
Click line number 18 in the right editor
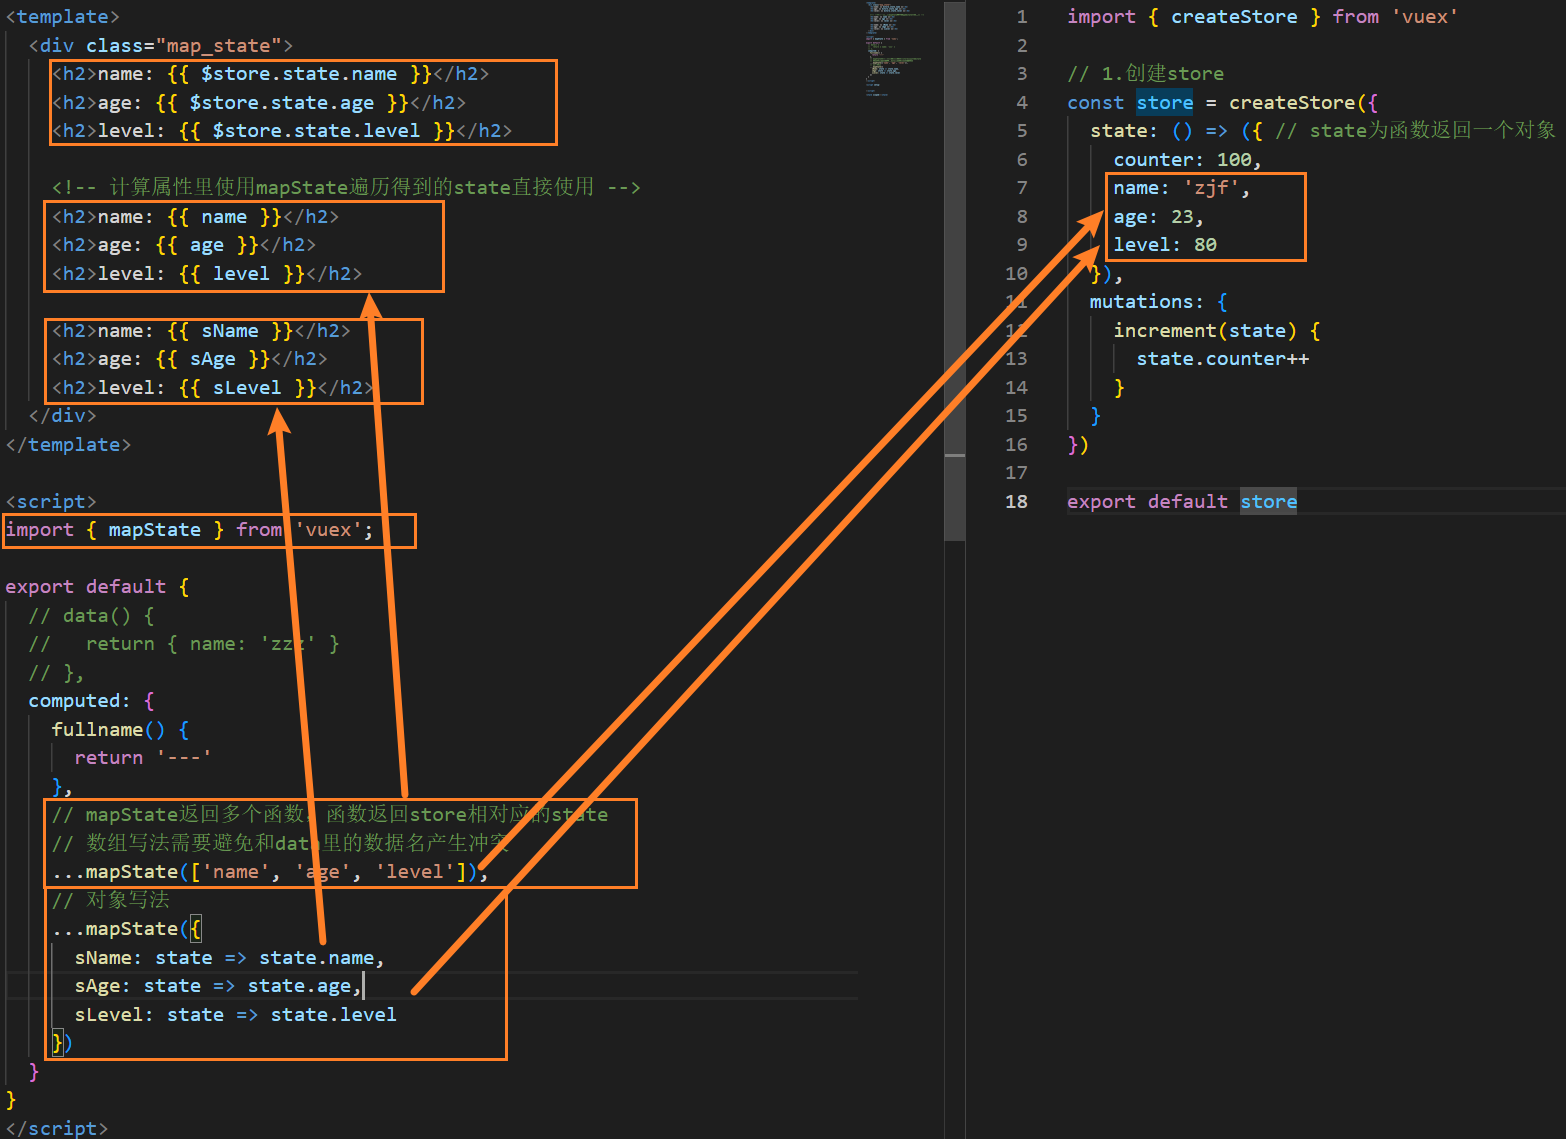pos(1016,502)
